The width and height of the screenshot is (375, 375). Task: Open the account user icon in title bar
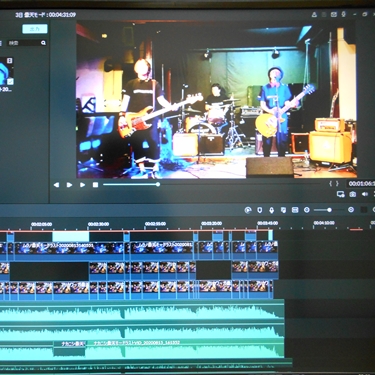coord(314,15)
